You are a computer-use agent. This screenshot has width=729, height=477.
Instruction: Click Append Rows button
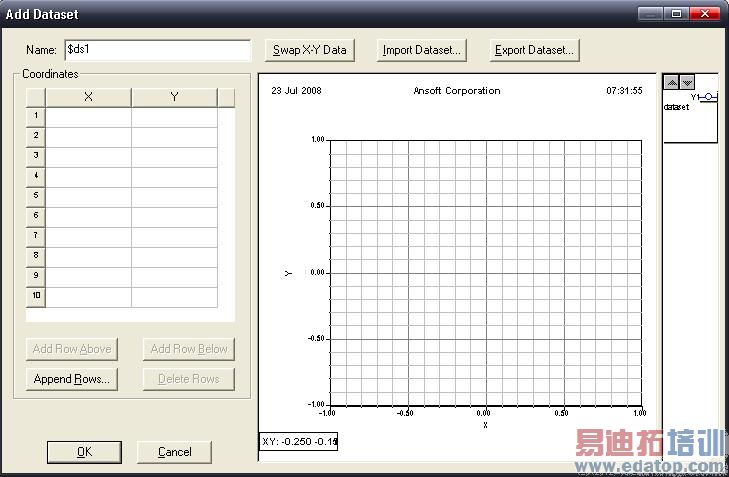[72, 379]
